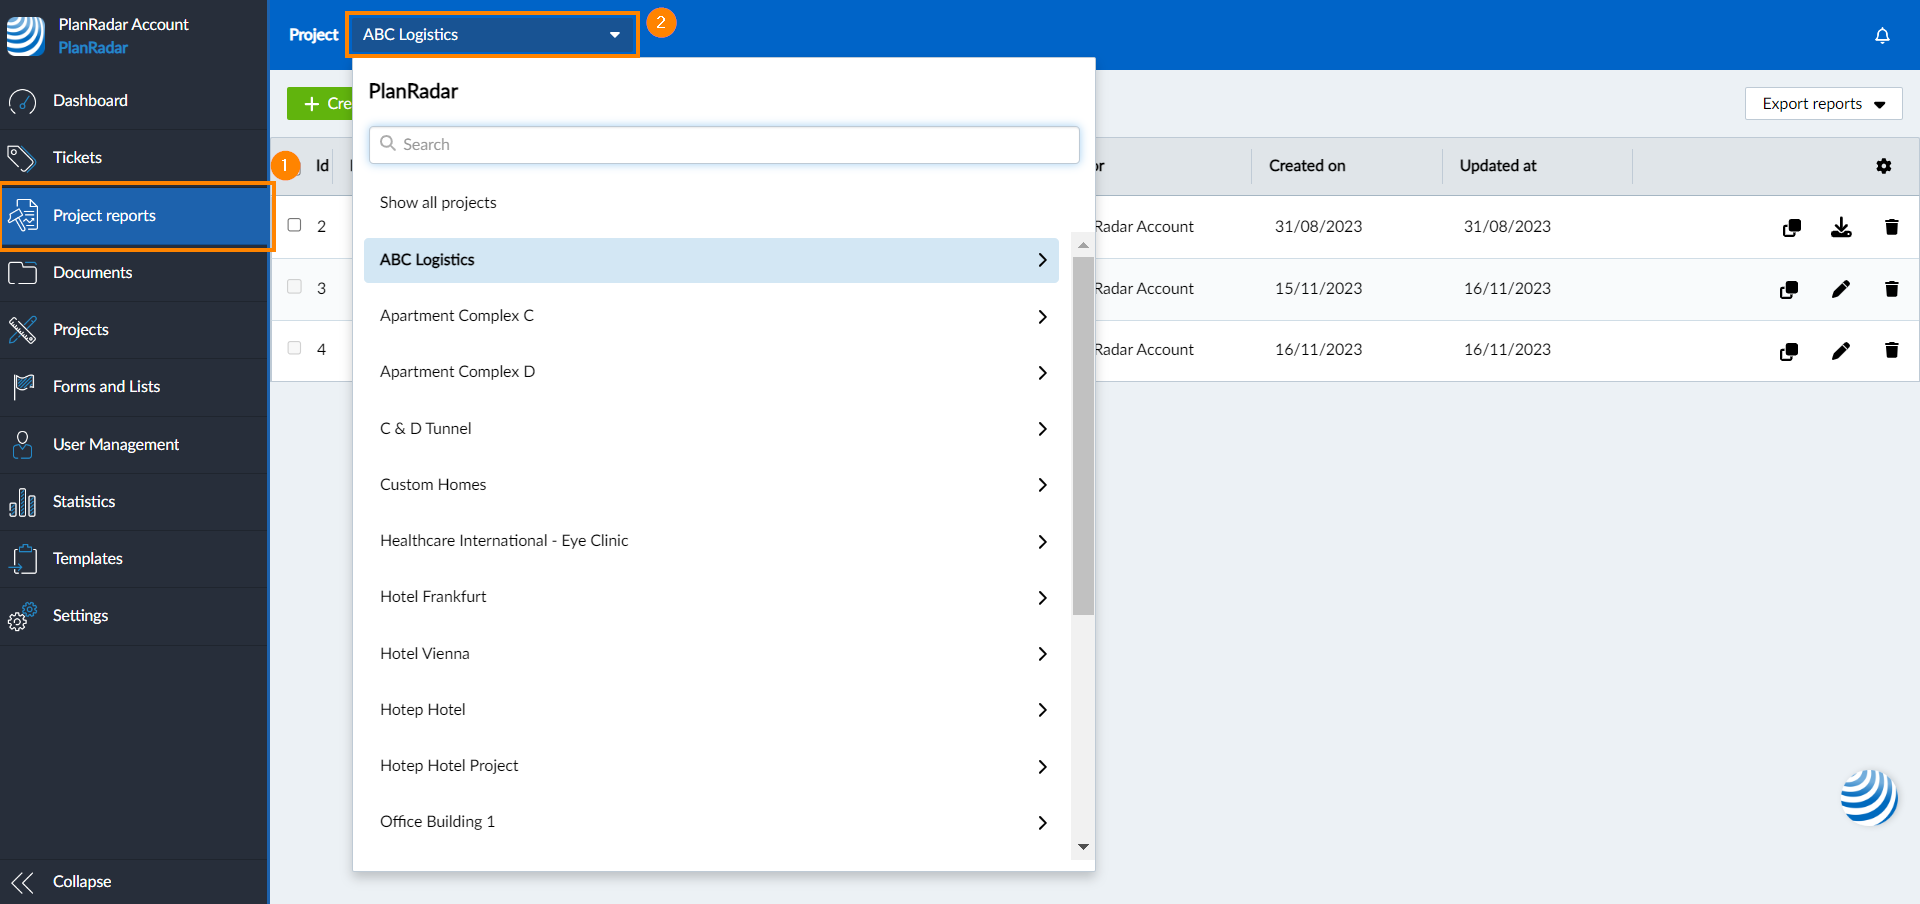
Task: Delete the report in the last row
Action: click(x=1892, y=351)
